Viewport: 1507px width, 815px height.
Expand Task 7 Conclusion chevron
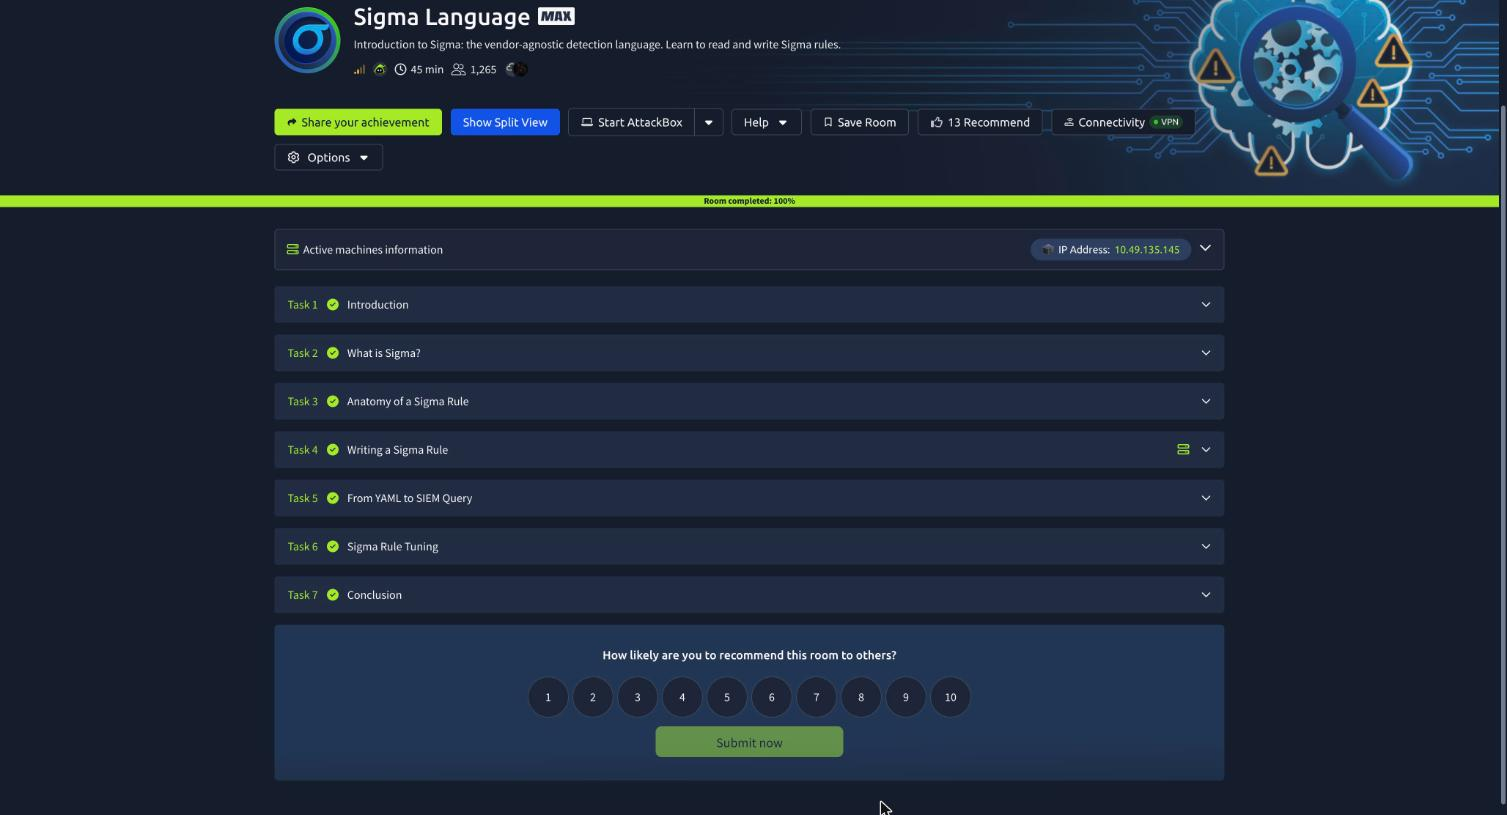tap(1206, 595)
